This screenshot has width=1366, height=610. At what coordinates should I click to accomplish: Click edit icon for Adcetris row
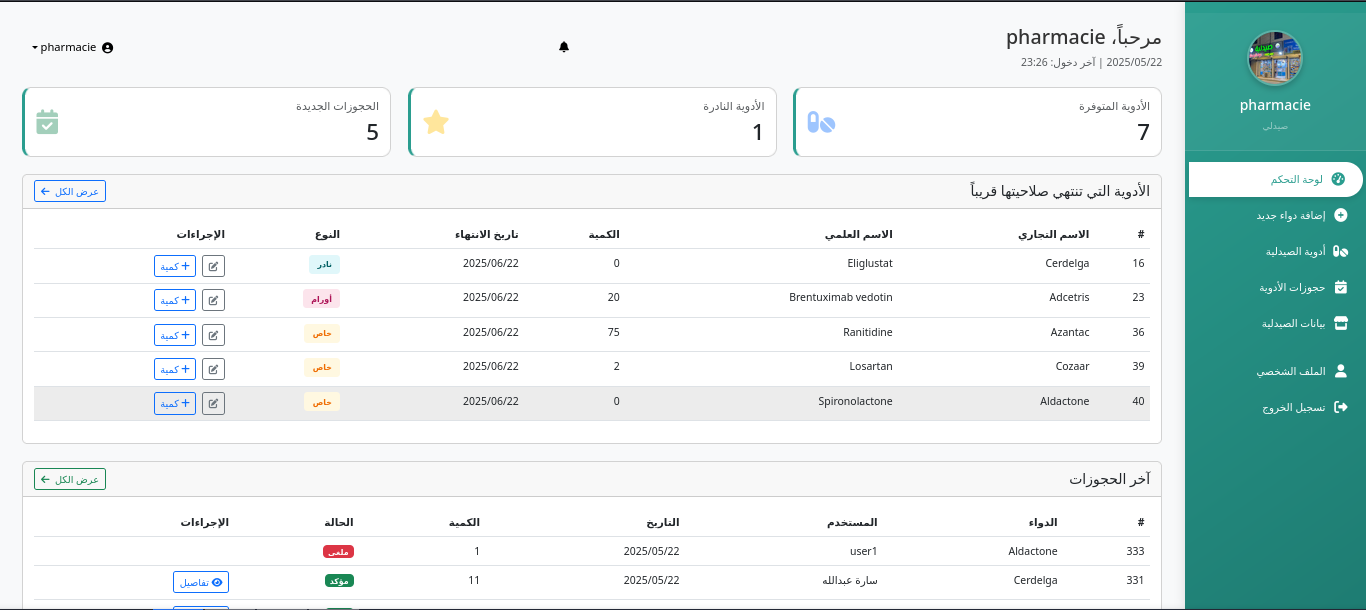click(213, 300)
